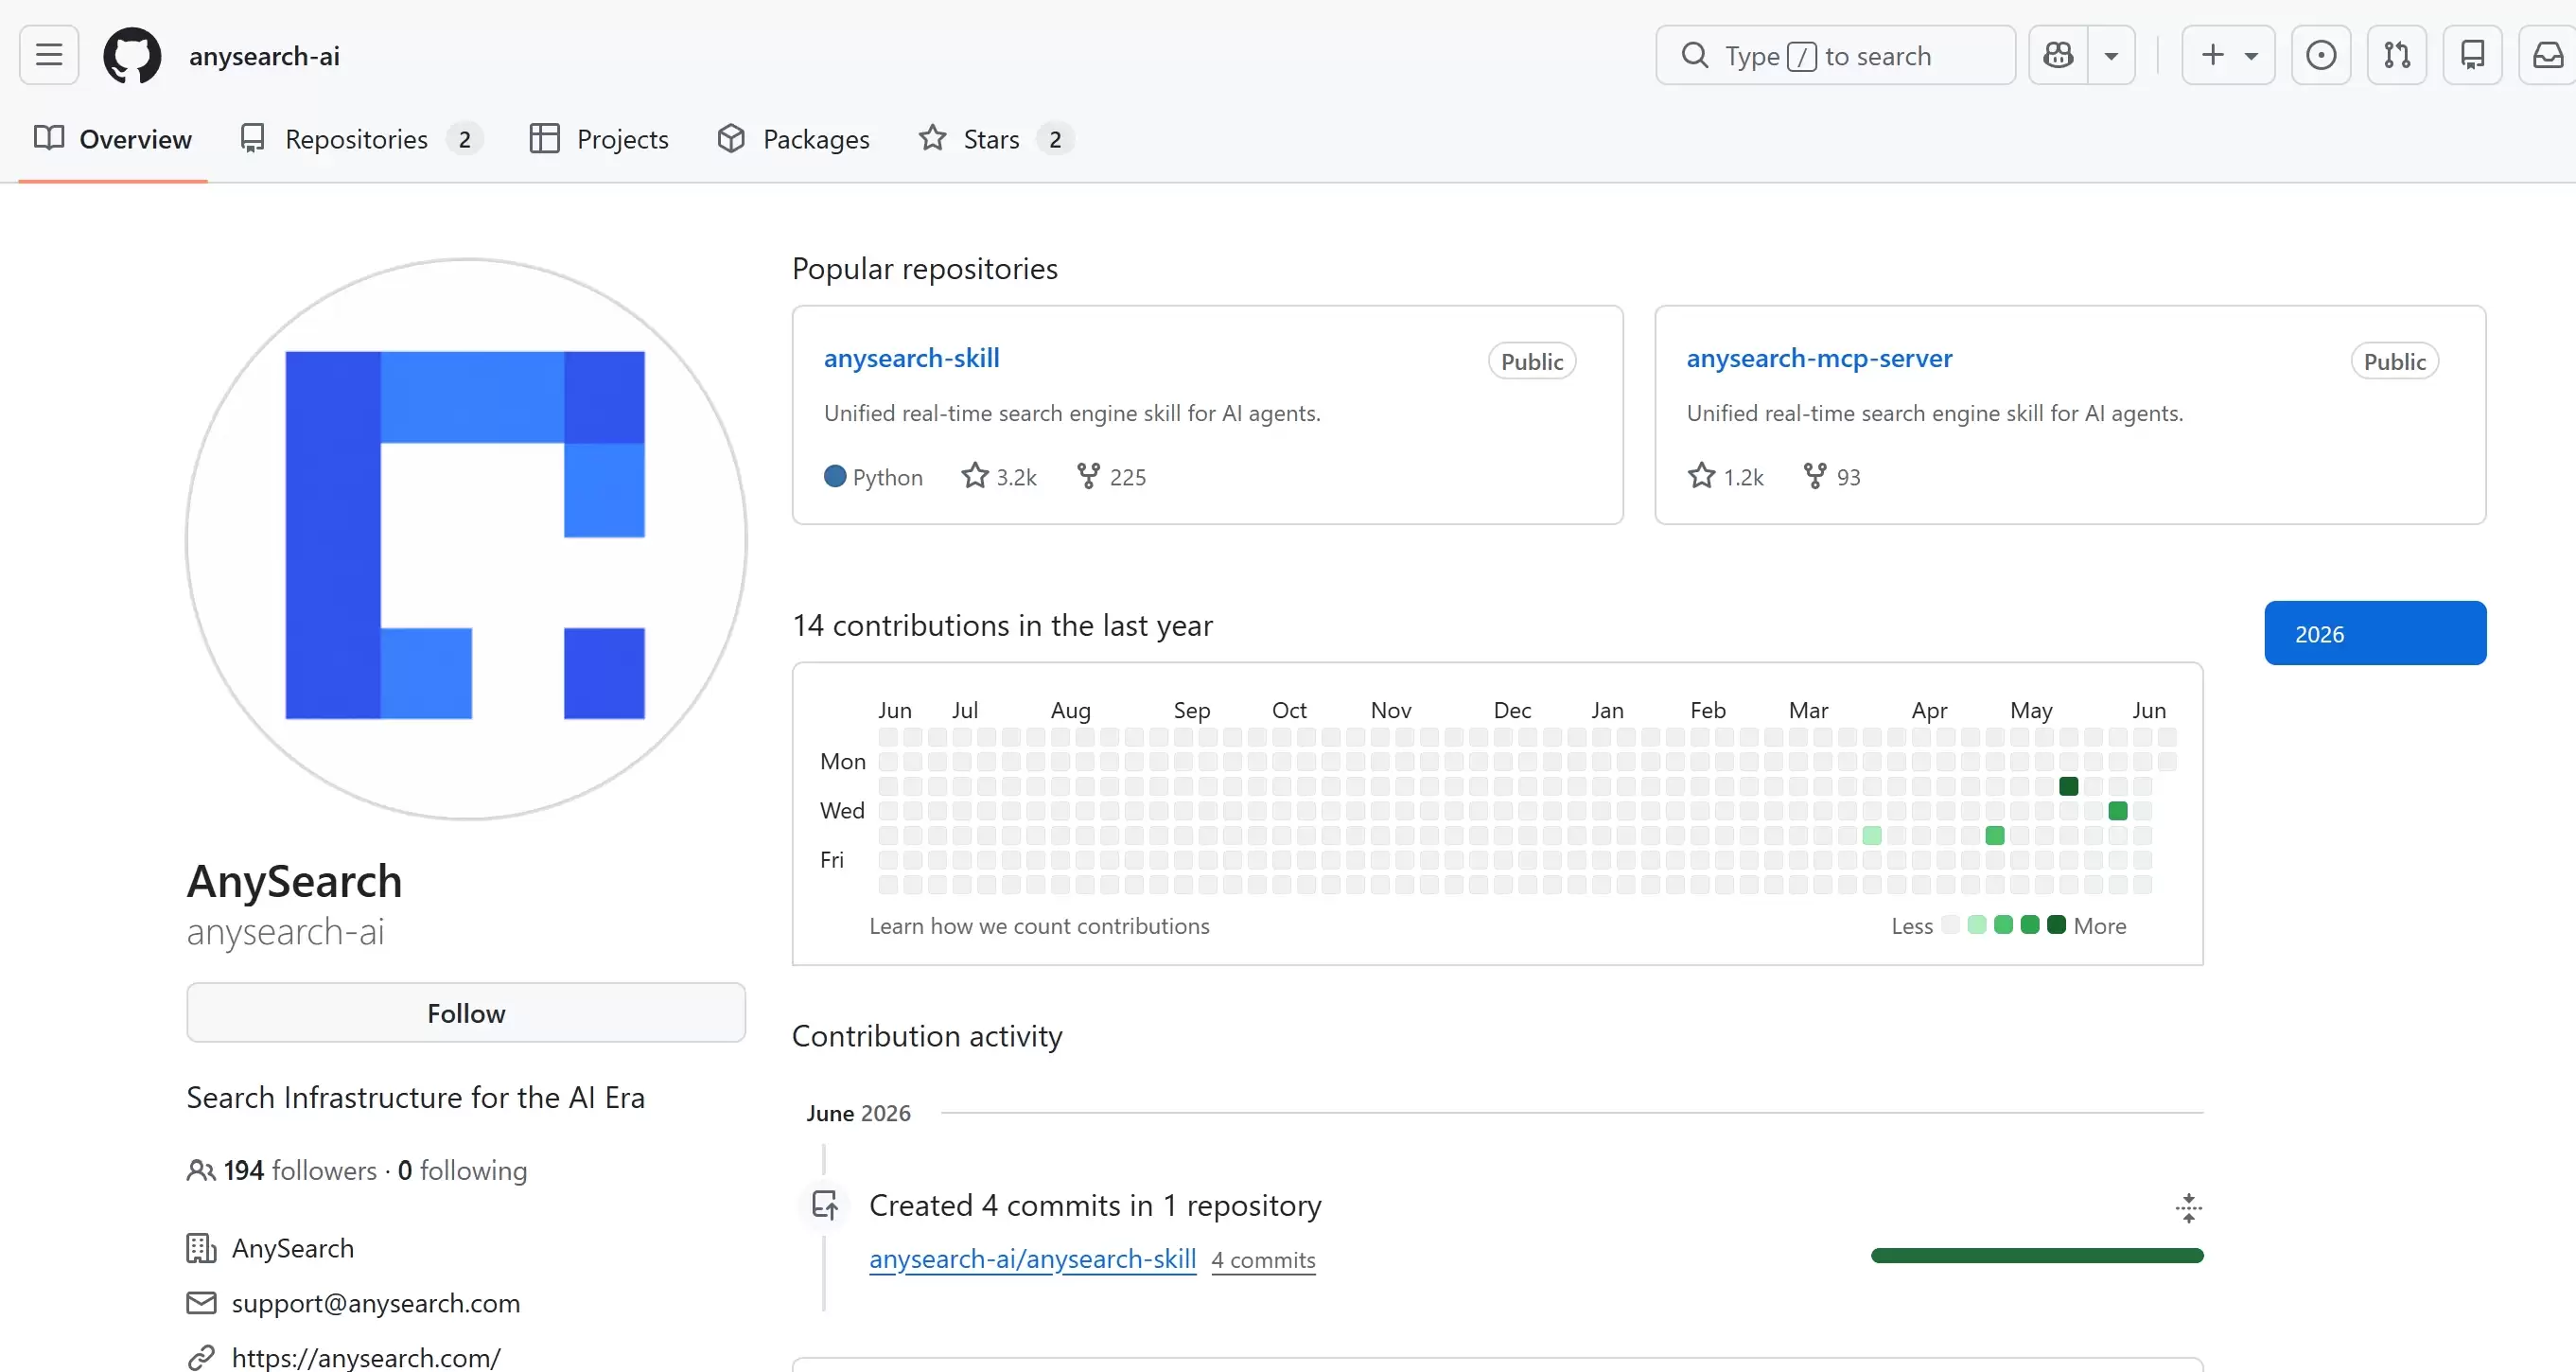Click the dark green contribution square in May
2576x1372 pixels.
[2069, 786]
